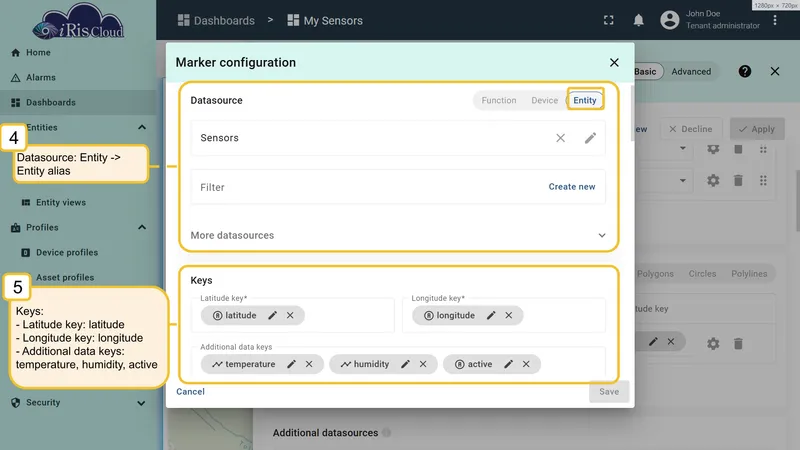Edit the latitude key
Image resolution: width=800 pixels, height=450 pixels.
click(x=272, y=315)
